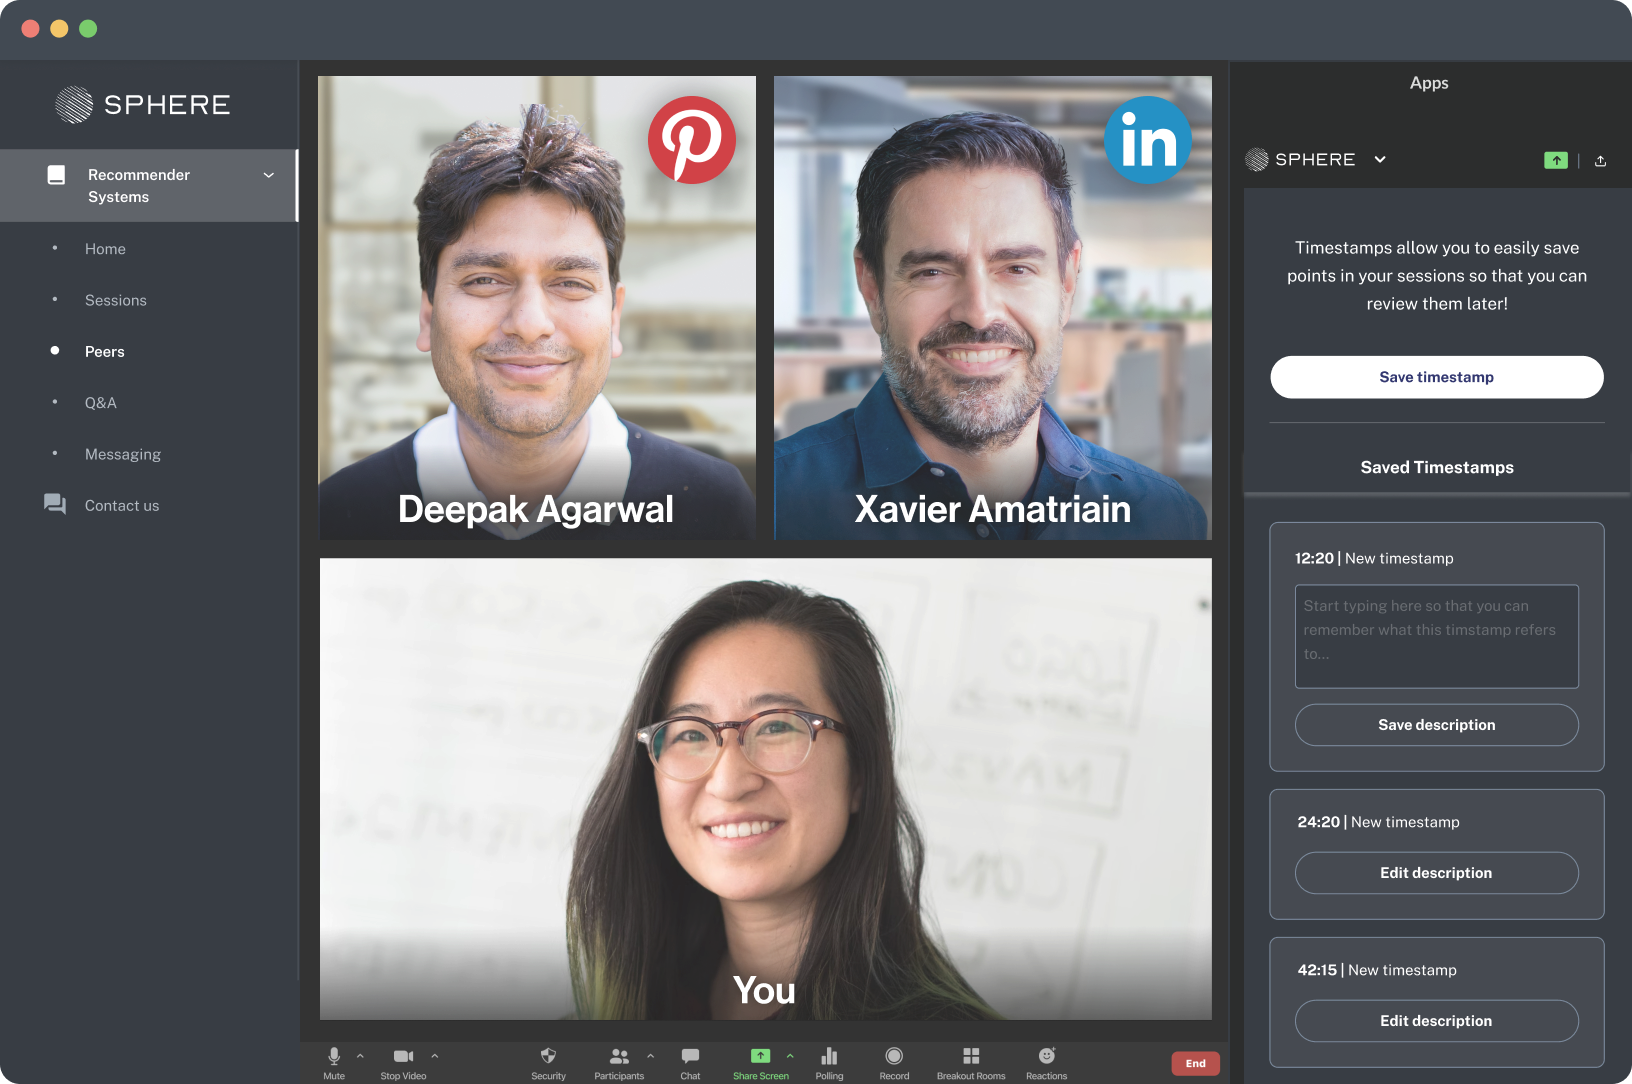This screenshot has width=1632, height=1084.
Task: Click the Apps panel title
Action: tap(1429, 83)
